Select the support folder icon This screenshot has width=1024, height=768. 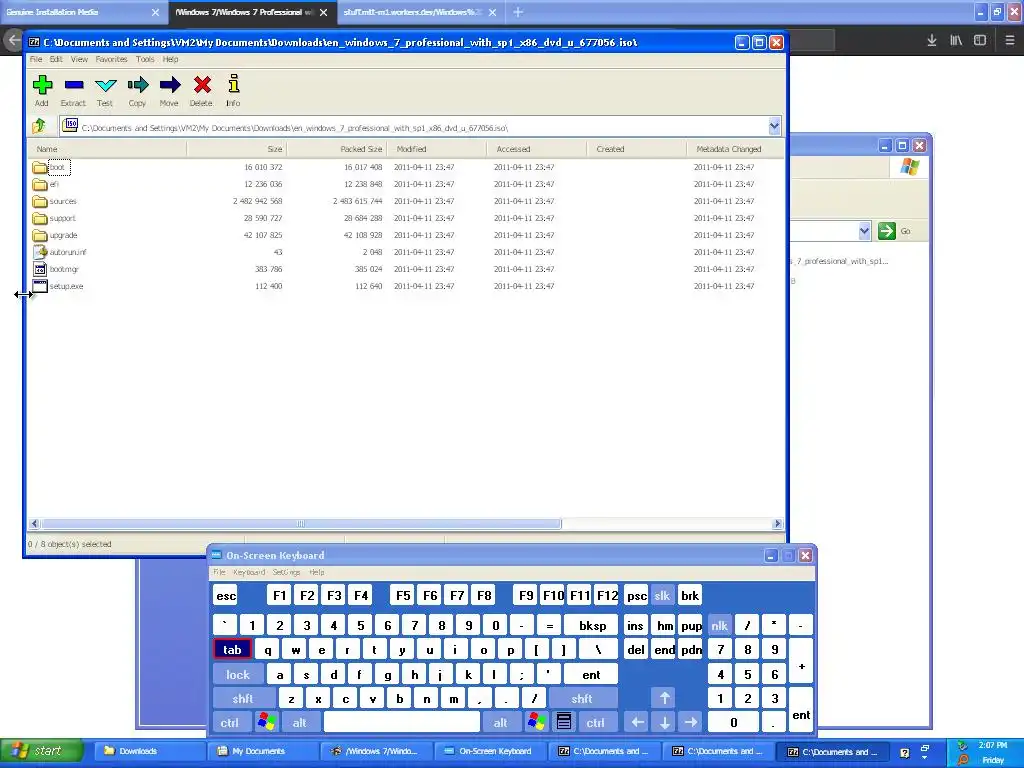coord(39,218)
